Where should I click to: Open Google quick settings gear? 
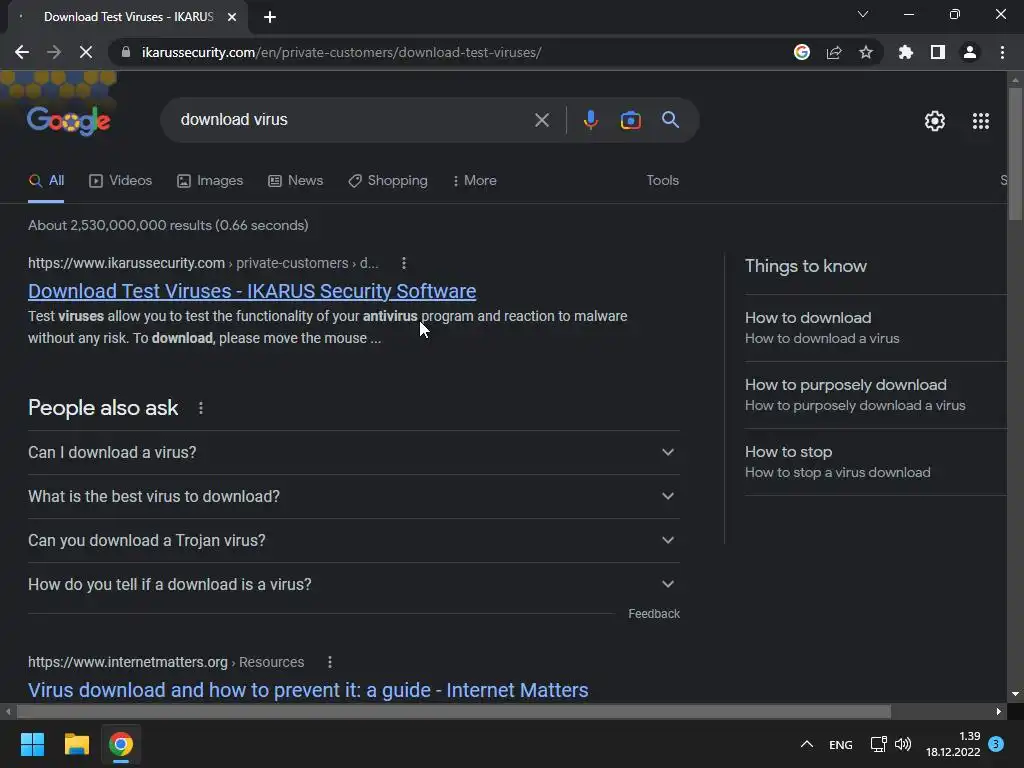(935, 121)
